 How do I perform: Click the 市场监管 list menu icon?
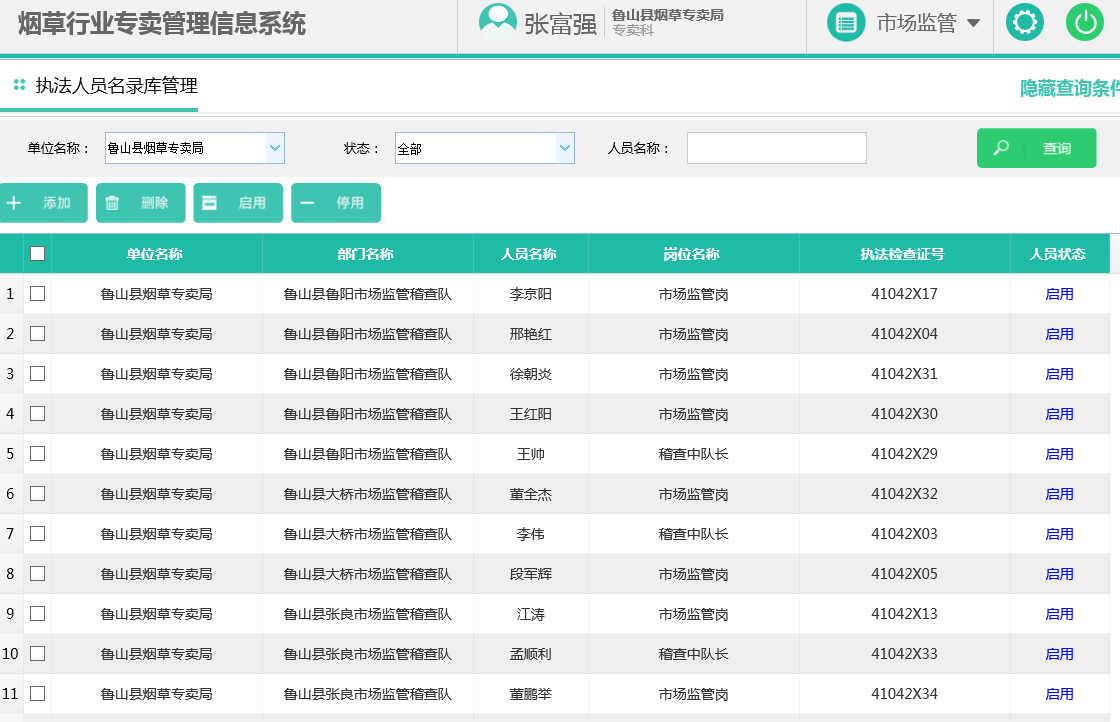(846, 23)
